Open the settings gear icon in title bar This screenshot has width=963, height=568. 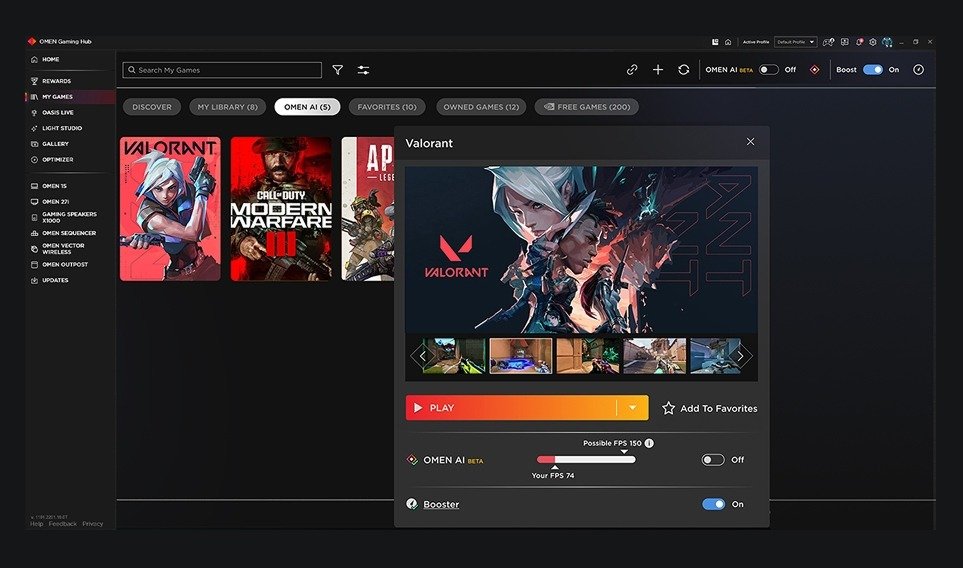click(x=873, y=42)
